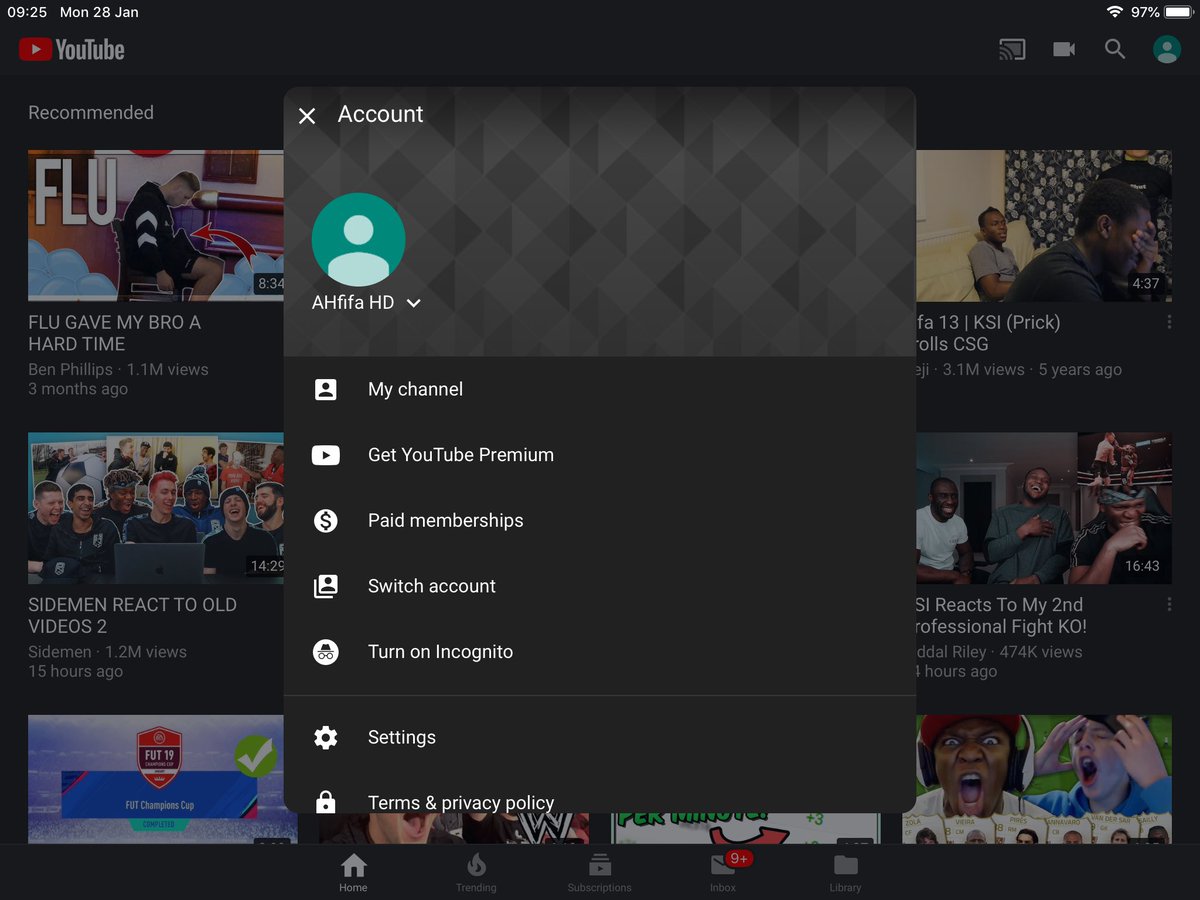Click the My channel person icon
This screenshot has width=1200, height=900.
click(x=326, y=389)
